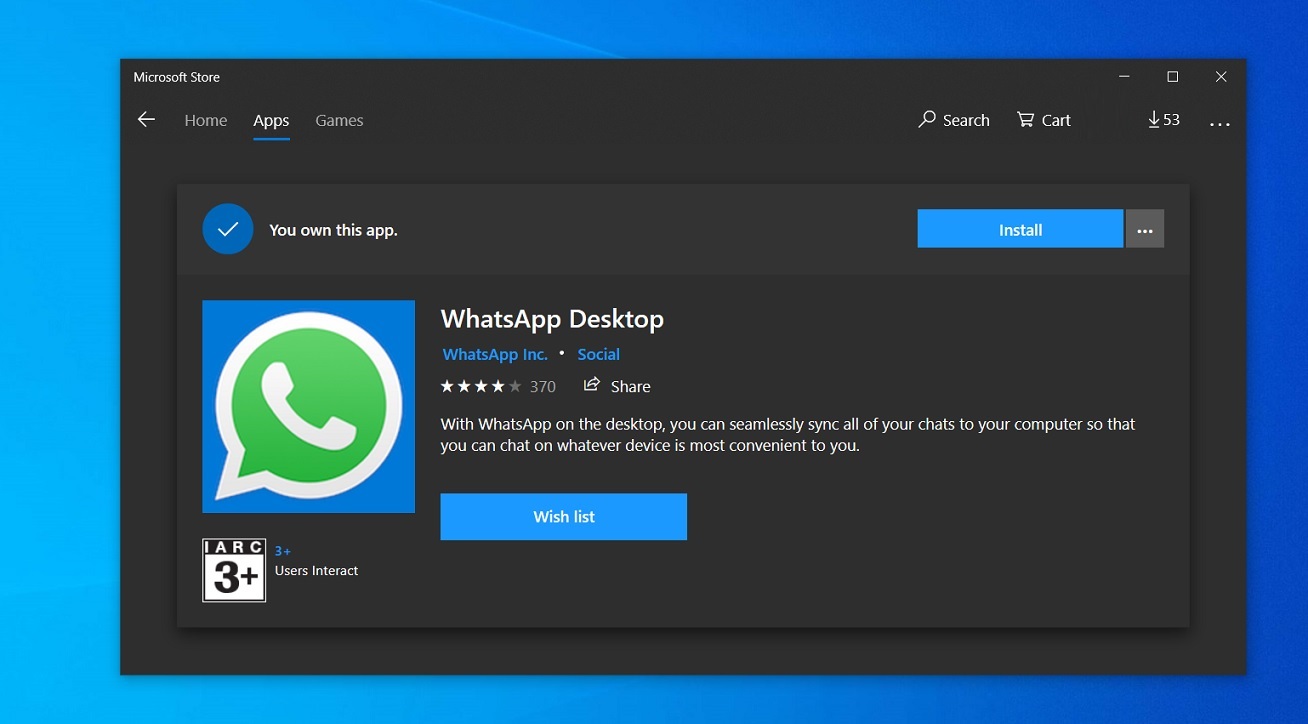The height and width of the screenshot is (724, 1308).
Task: Open more options beside Install
Action: point(1145,229)
